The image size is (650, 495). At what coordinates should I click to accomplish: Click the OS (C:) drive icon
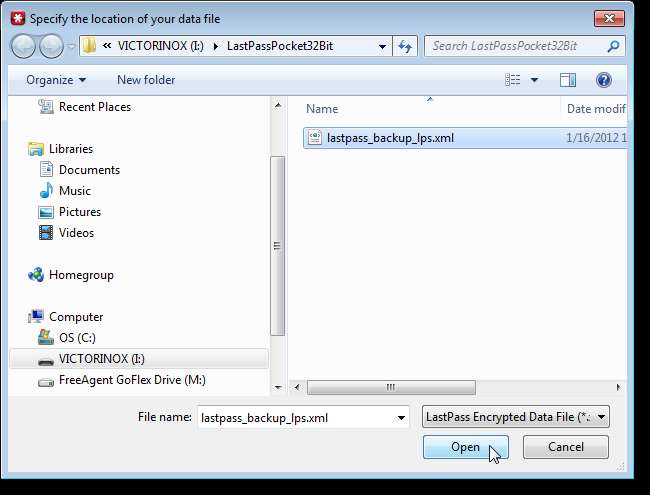click(x=46, y=337)
